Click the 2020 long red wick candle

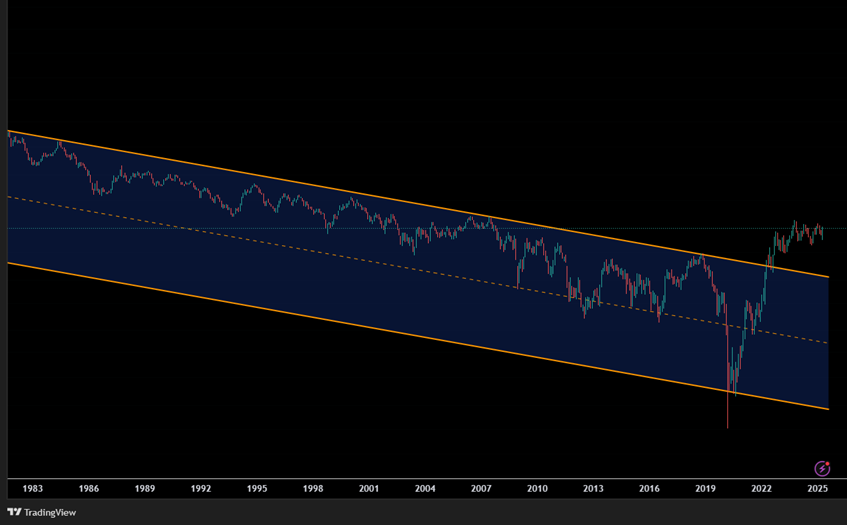click(728, 378)
